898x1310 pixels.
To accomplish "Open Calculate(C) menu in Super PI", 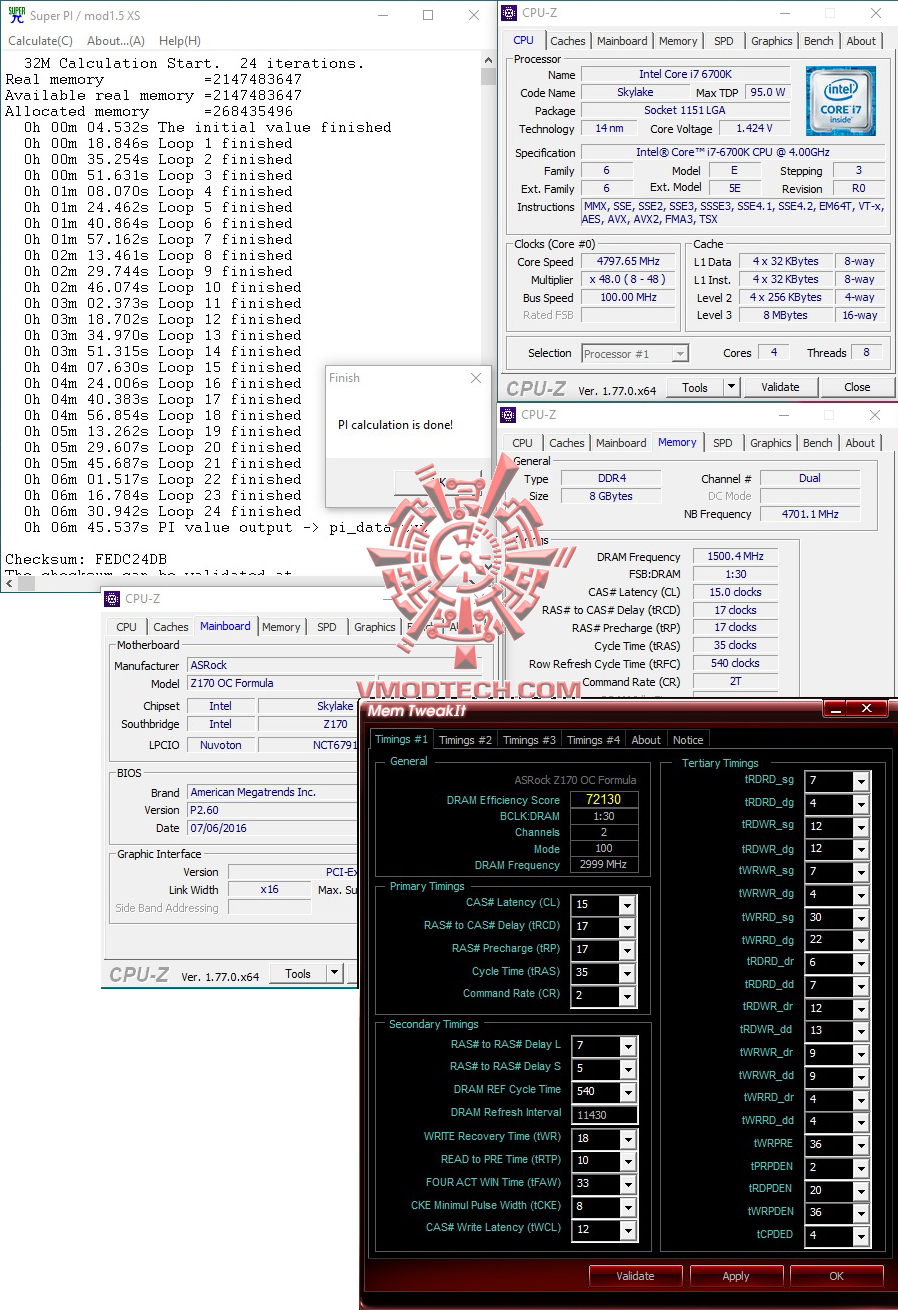I will [41, 41].
